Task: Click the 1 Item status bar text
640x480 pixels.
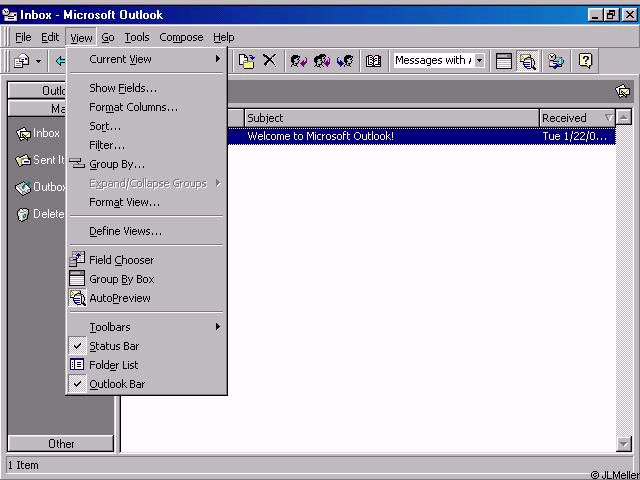Action: coord(23,465)
